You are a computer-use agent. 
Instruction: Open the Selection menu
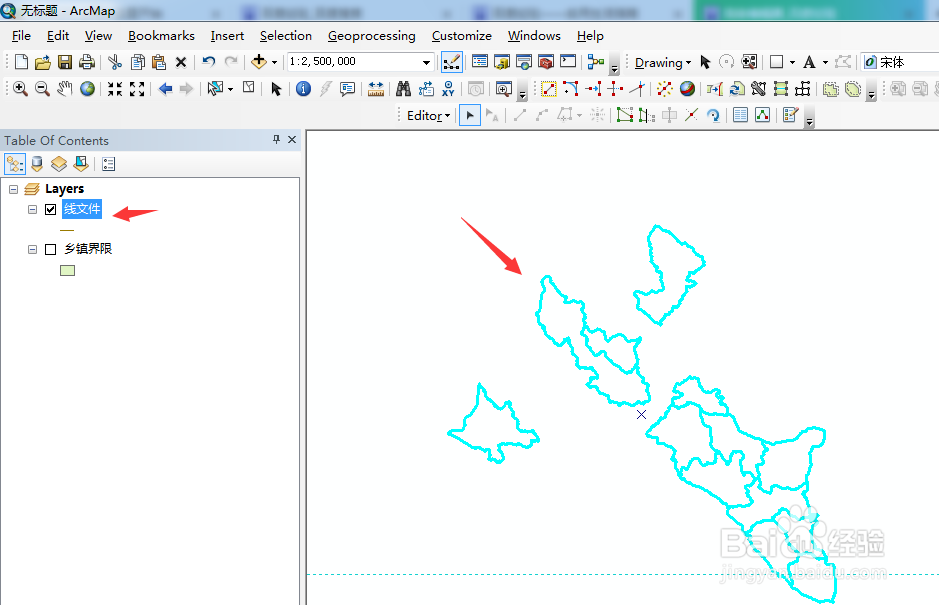point(286,35)
